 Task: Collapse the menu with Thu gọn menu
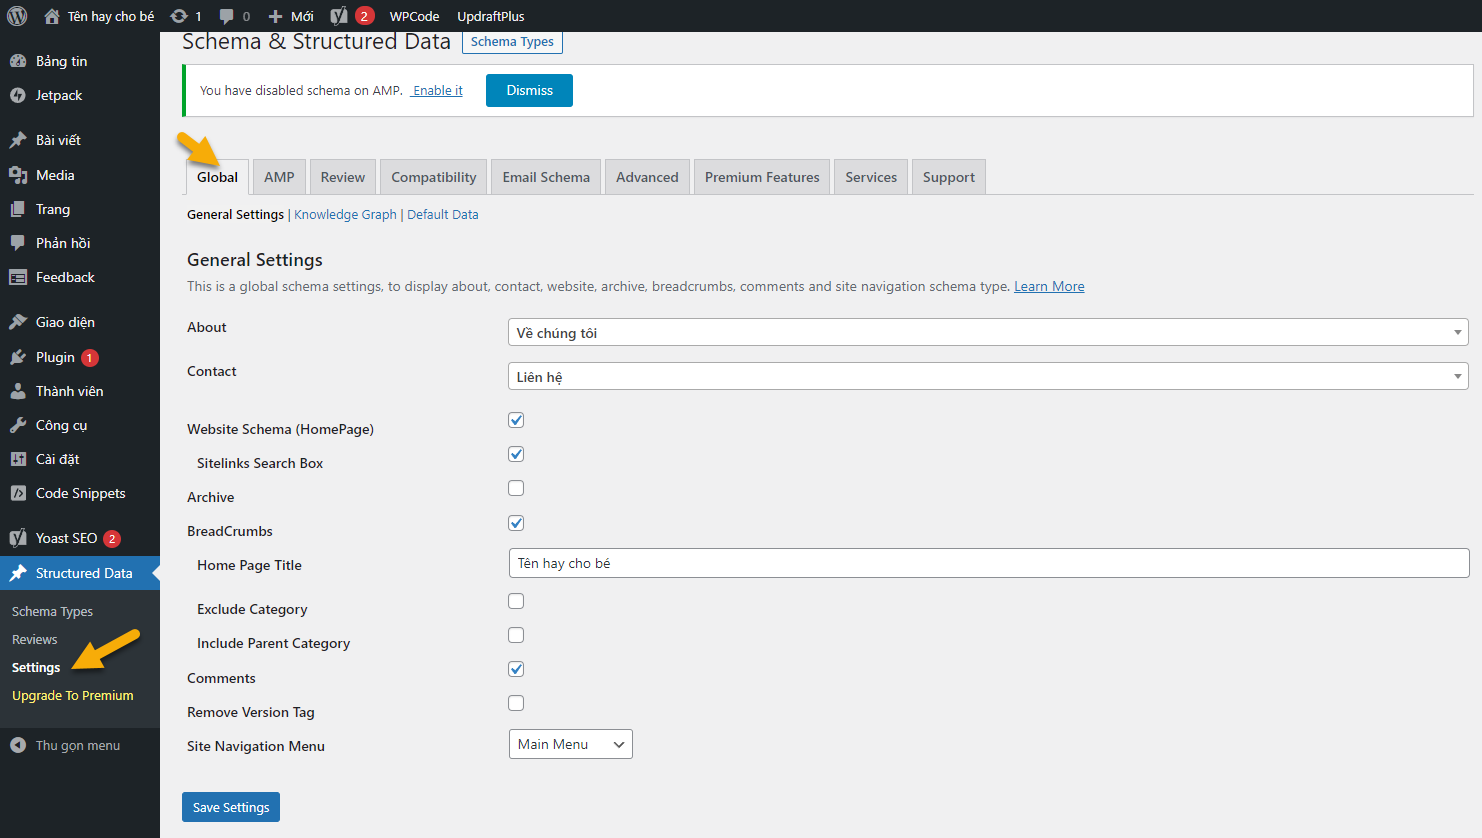click(x=77, y=745)
